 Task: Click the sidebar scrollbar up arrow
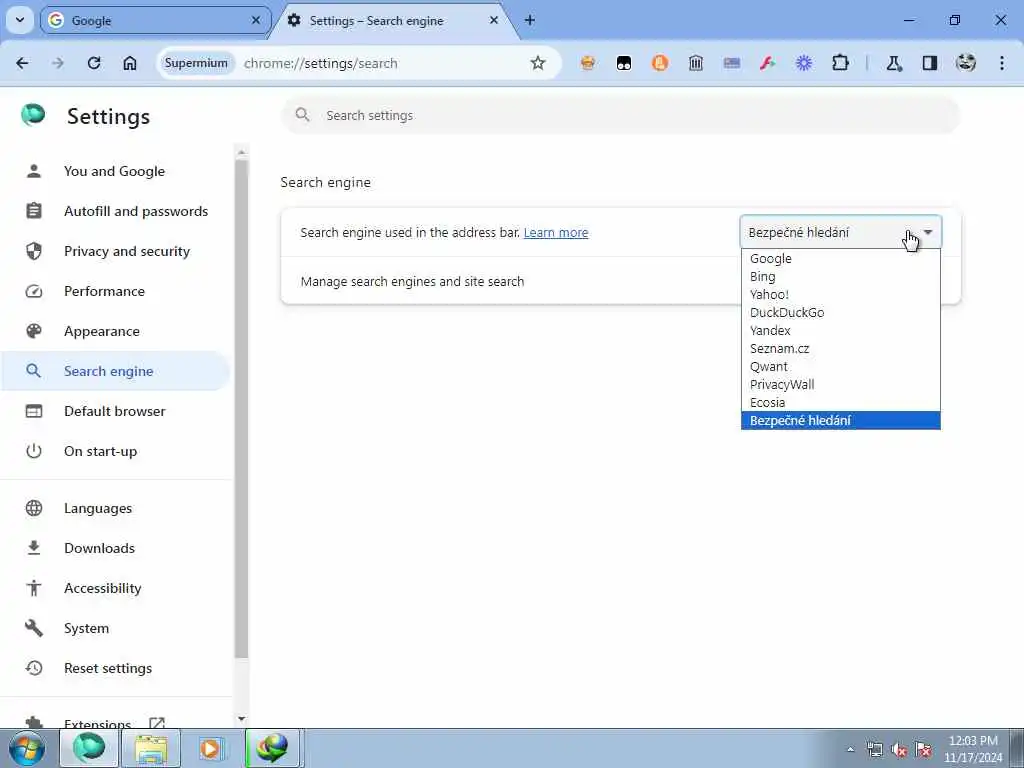pos(242,152)
